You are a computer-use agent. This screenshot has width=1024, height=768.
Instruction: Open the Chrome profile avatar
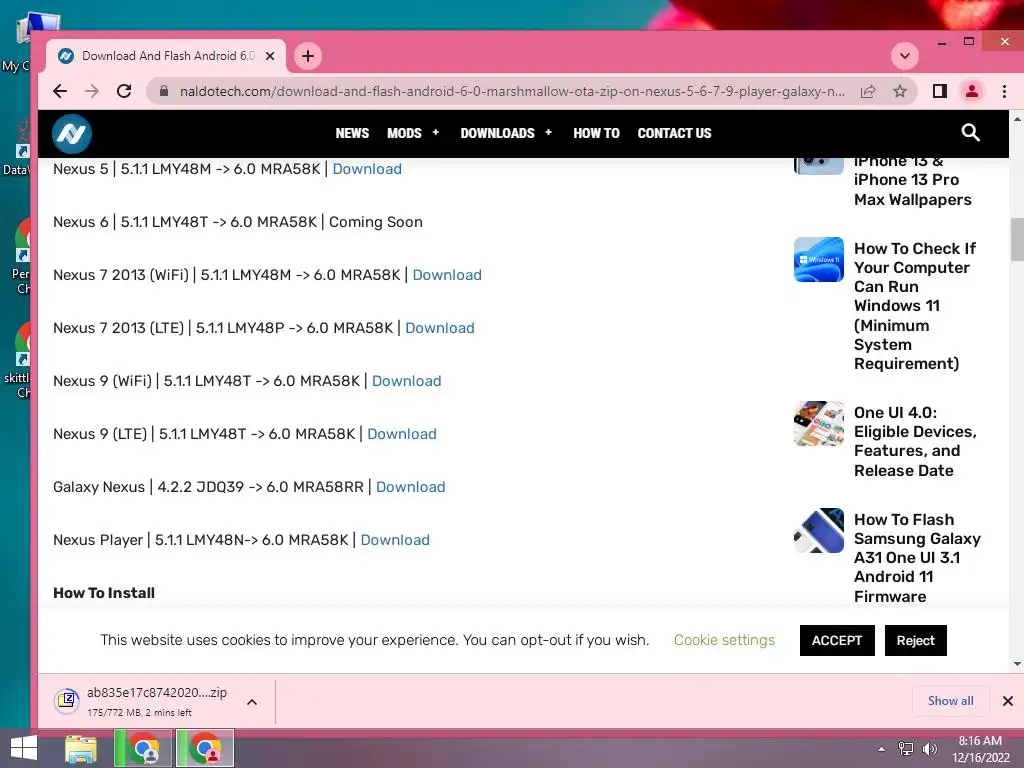pyautogui.click(x=972, y=91)
